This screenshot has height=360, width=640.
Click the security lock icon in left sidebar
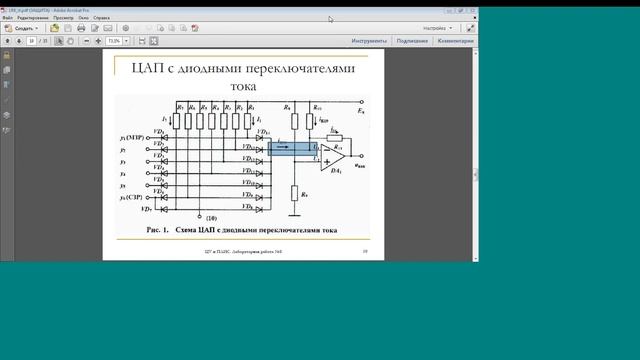point(7,56)
